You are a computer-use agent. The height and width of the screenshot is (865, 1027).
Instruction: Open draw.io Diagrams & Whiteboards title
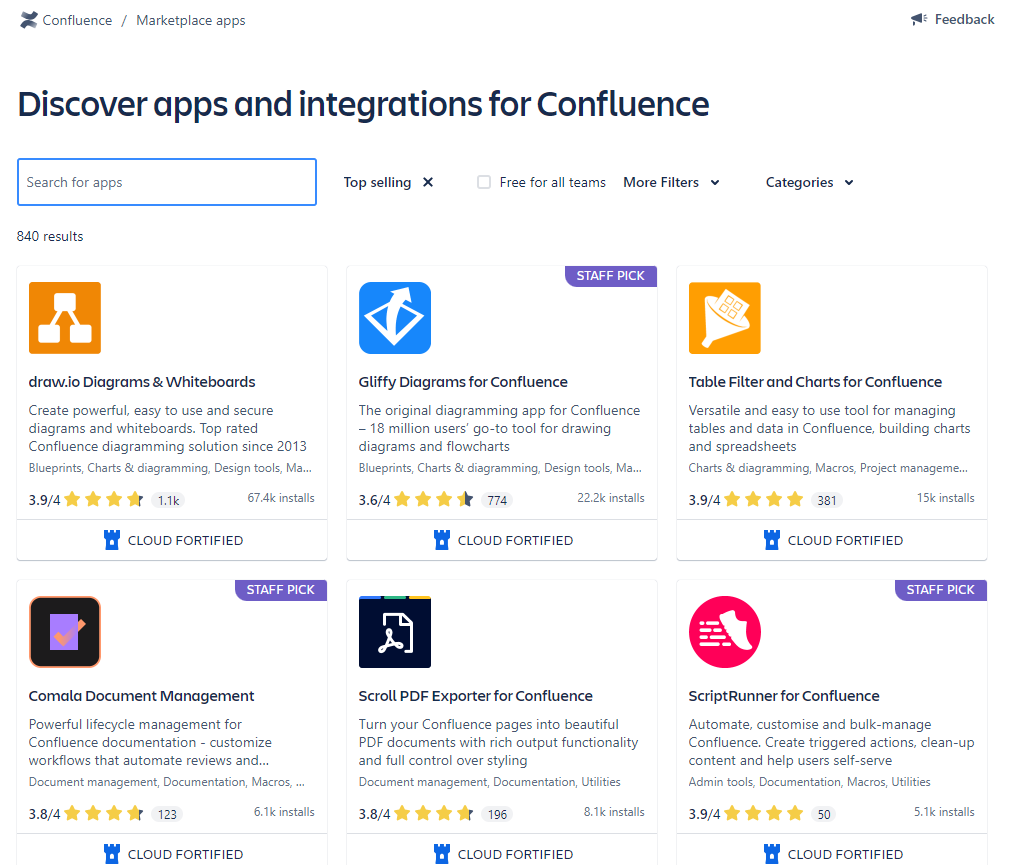pyautogui.click(x=142, y=382)
